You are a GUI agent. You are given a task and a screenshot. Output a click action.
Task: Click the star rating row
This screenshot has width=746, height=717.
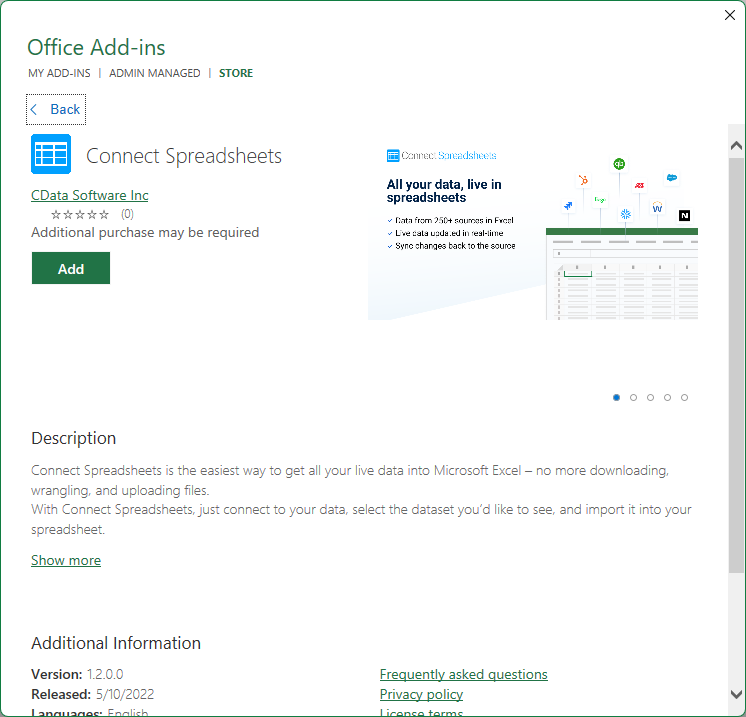coord(80,214)
